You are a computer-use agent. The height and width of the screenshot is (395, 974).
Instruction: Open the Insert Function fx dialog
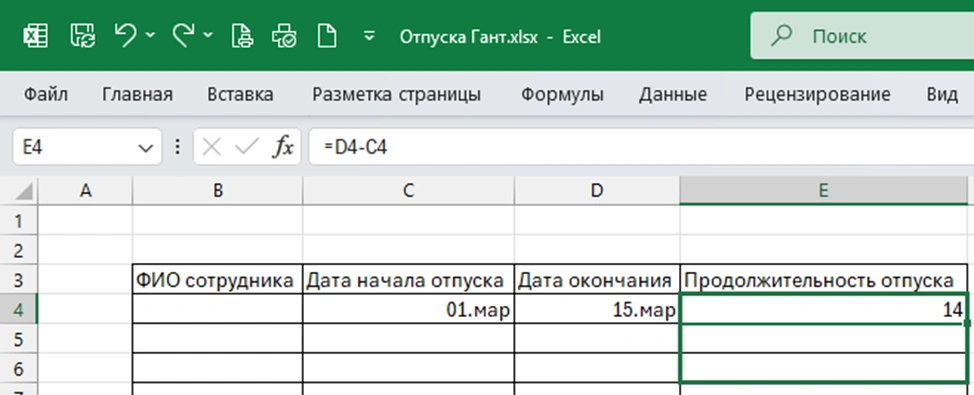click(283, 147)
